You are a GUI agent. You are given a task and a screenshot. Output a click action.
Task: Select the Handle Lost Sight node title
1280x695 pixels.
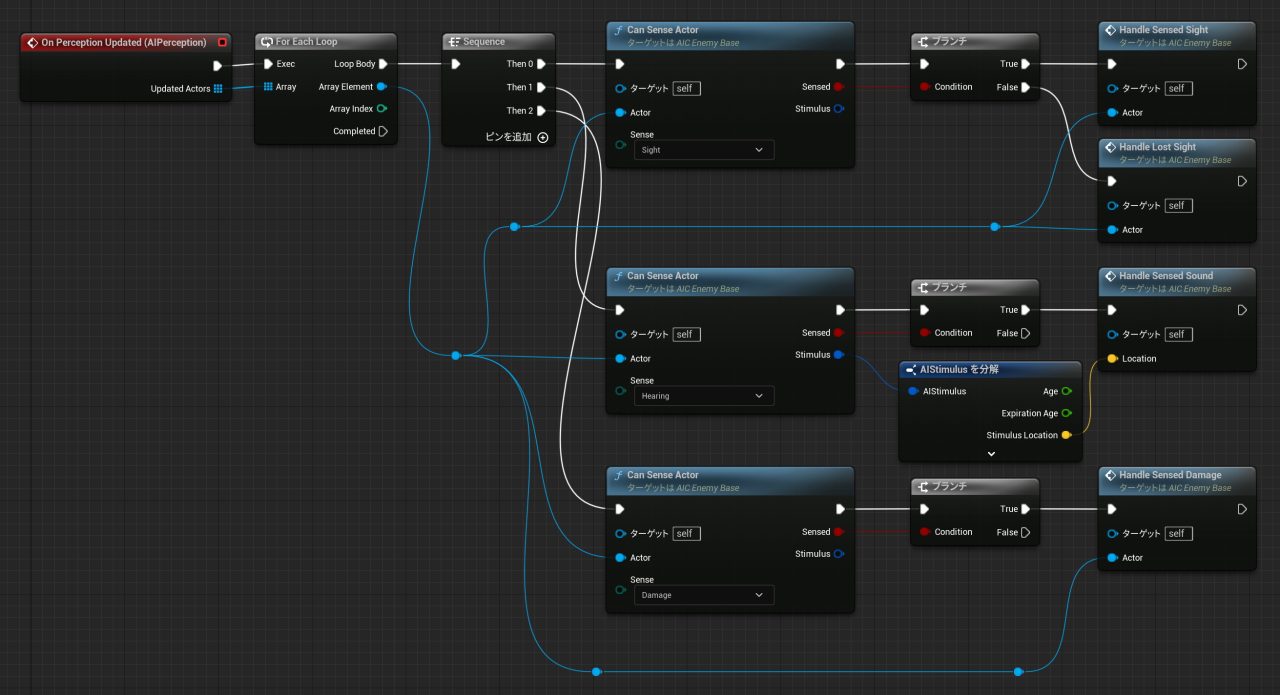click(x=1156, y=147)
